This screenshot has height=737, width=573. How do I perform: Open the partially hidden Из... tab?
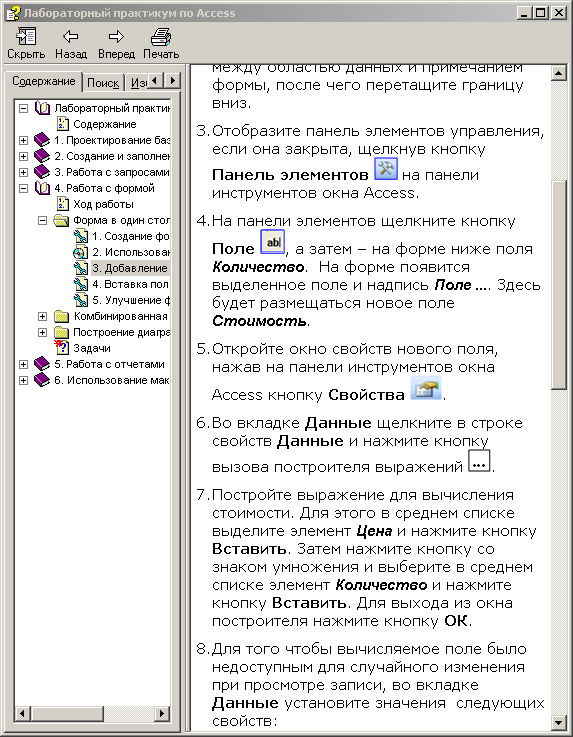(x=137, y=83)
